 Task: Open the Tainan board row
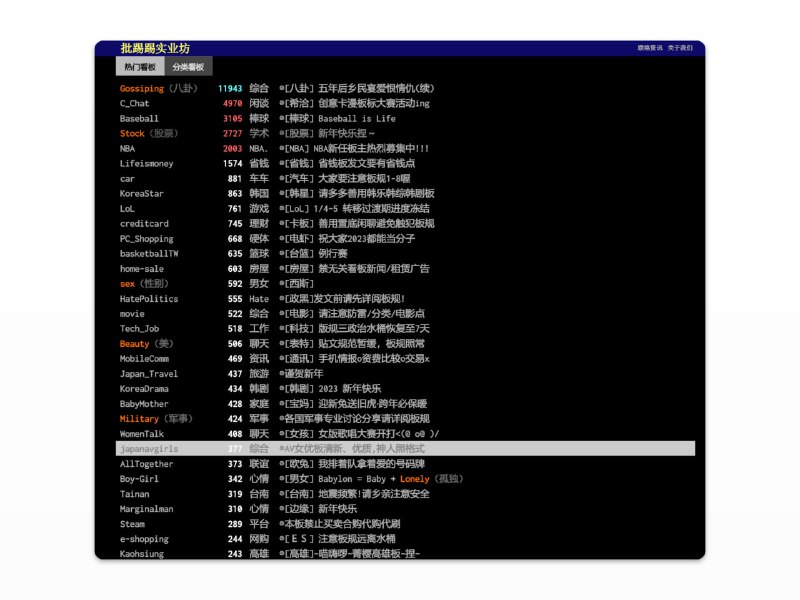pos(405,494)
